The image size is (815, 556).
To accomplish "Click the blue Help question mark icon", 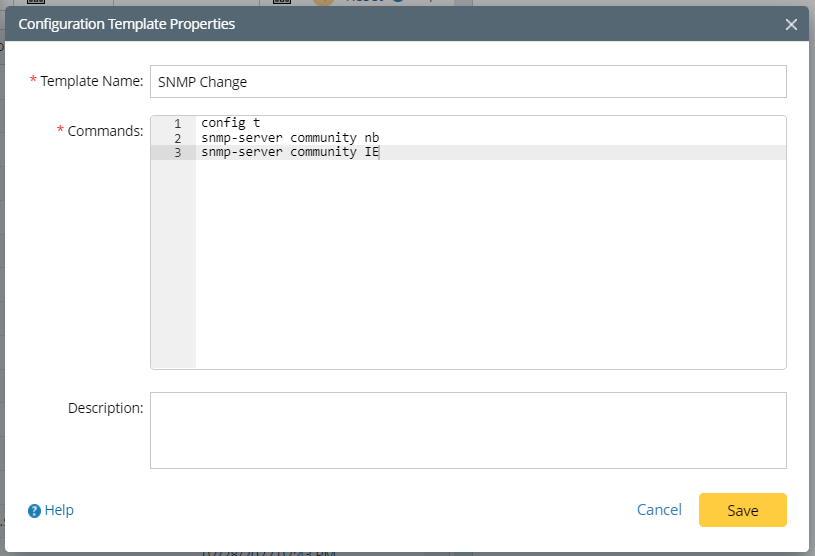I will point(34,511).
